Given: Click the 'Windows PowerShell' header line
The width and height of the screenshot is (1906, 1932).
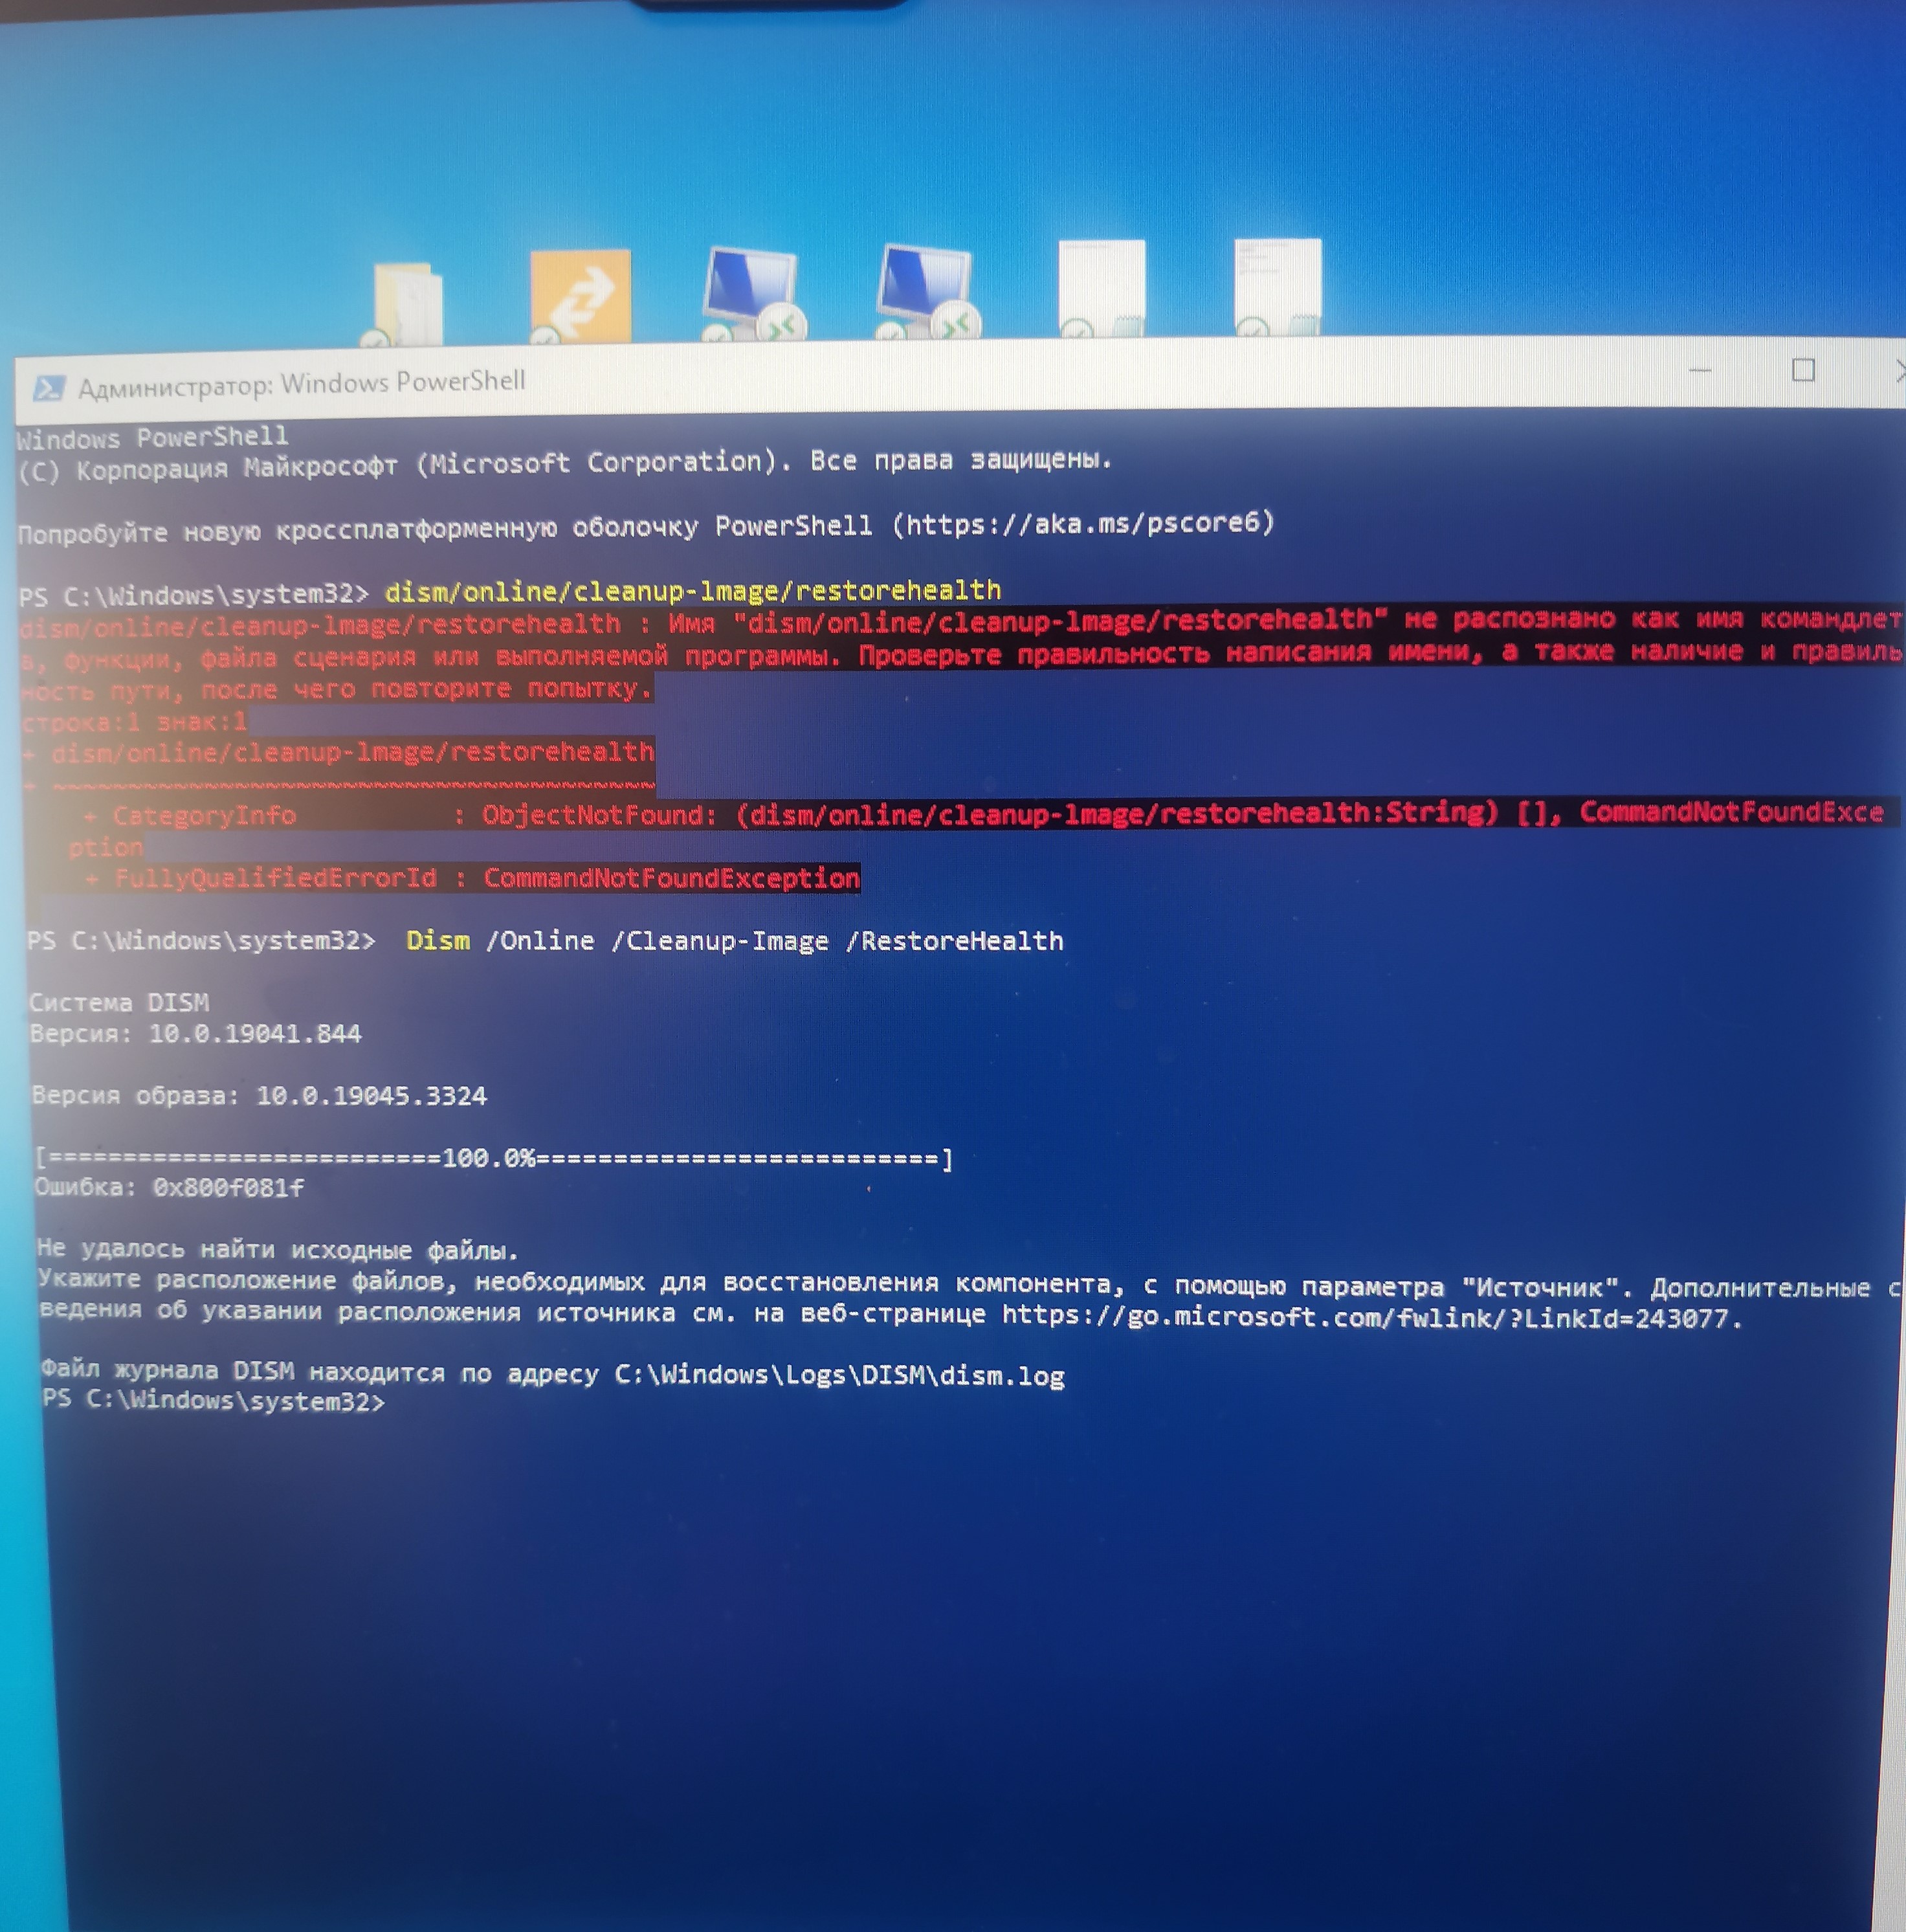Looking at the screenshot, I should tap(152, 438).
